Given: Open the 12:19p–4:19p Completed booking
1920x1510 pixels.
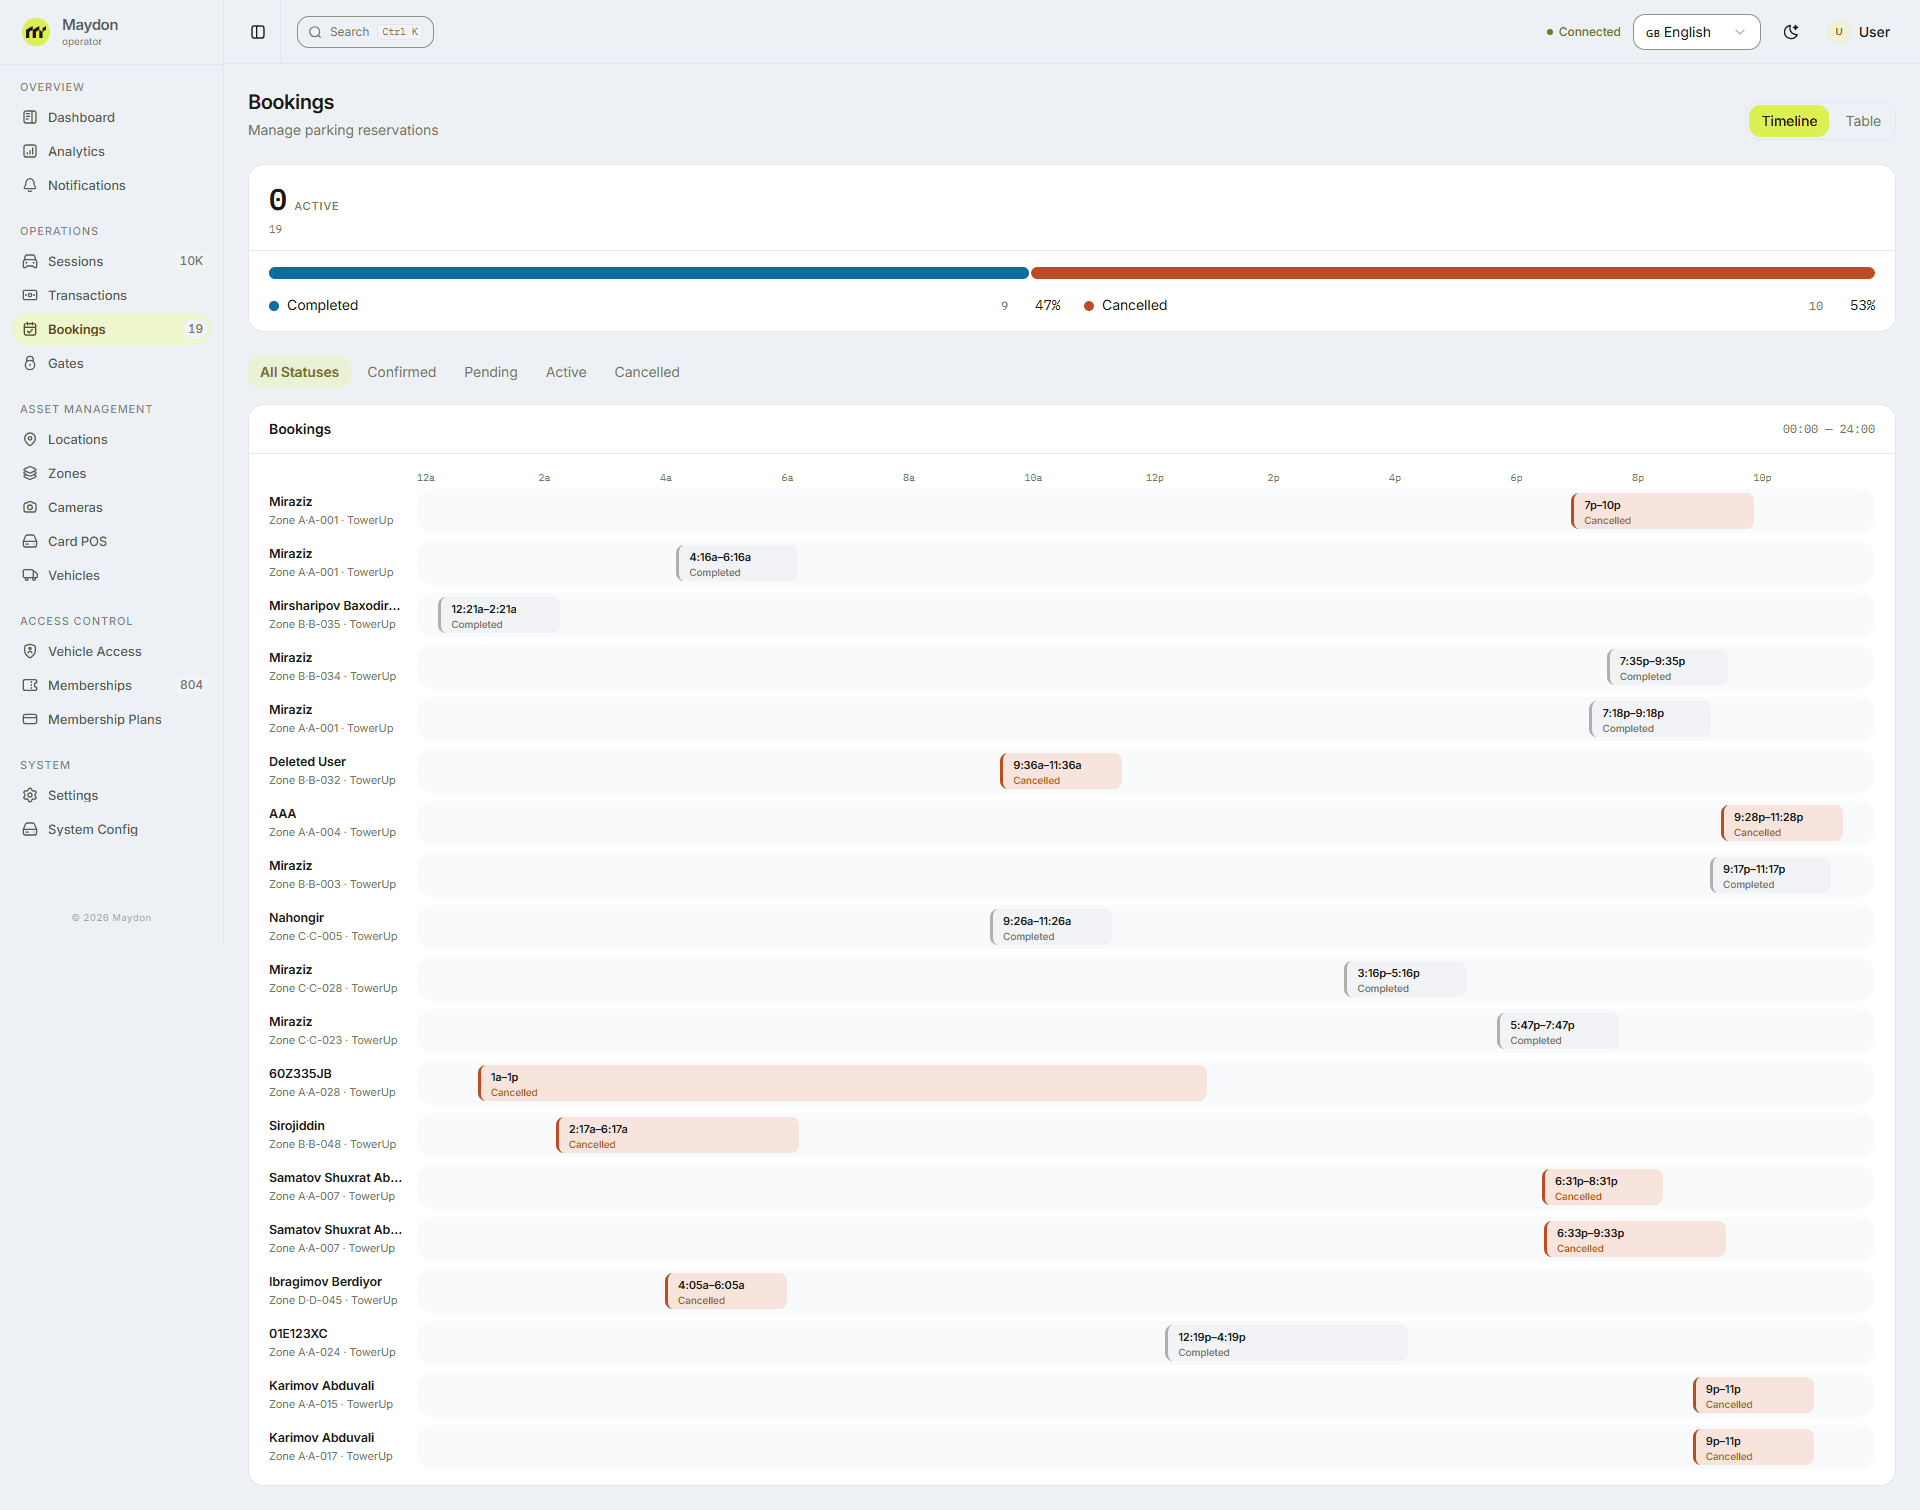Looking at the screenshot, I should coord(1286,1344).
